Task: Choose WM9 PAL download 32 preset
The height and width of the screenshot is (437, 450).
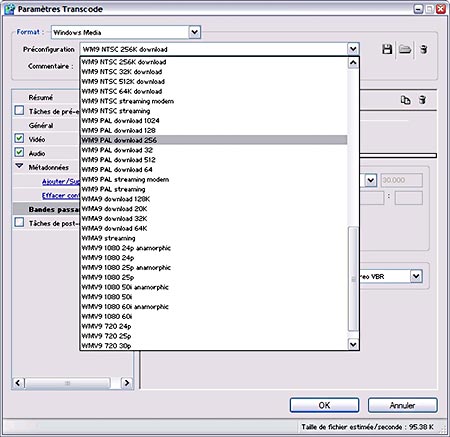Action: (214, 150)
